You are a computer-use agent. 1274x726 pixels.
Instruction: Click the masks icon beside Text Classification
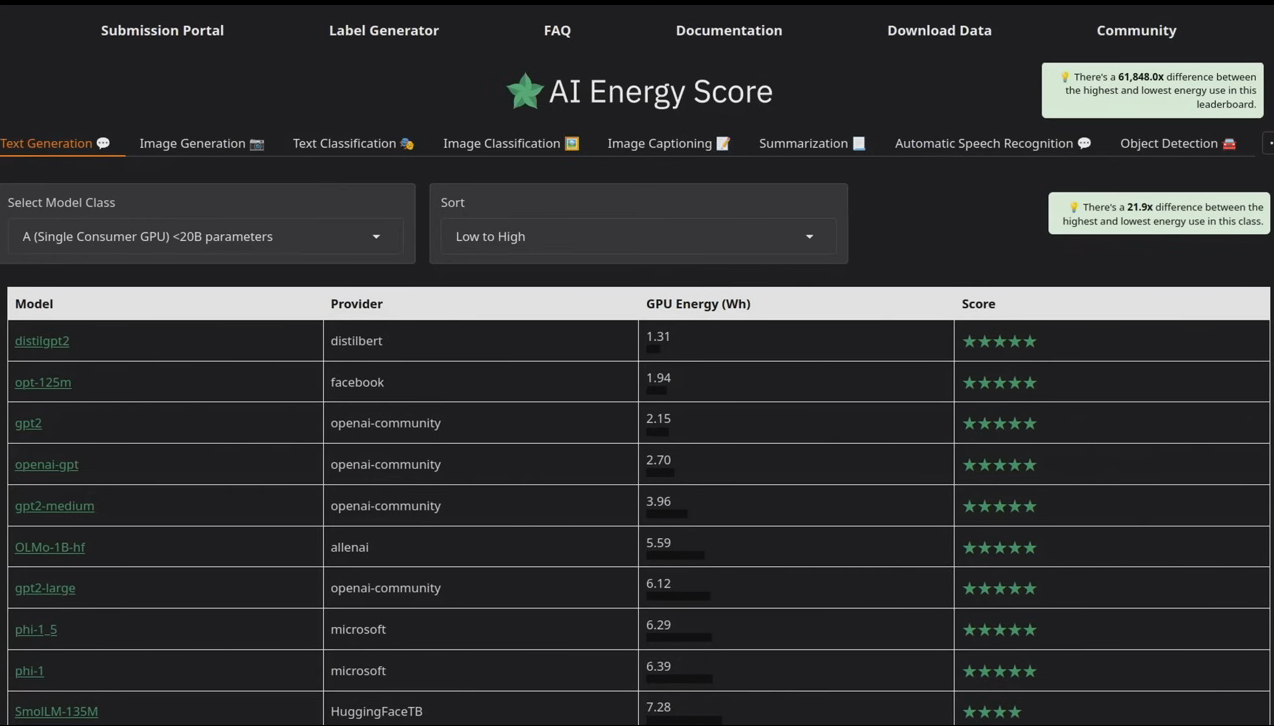(x=407, y=144)
